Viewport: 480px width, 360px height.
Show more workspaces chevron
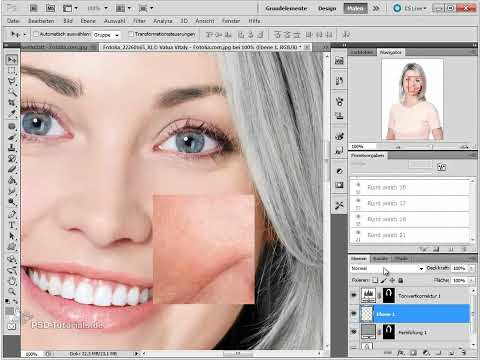[376, 8]
